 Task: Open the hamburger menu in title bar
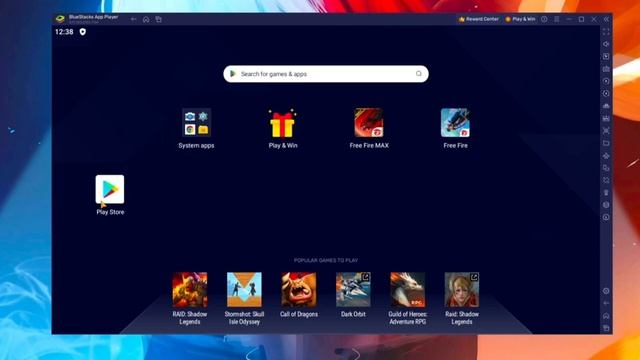tap(557, 19)
